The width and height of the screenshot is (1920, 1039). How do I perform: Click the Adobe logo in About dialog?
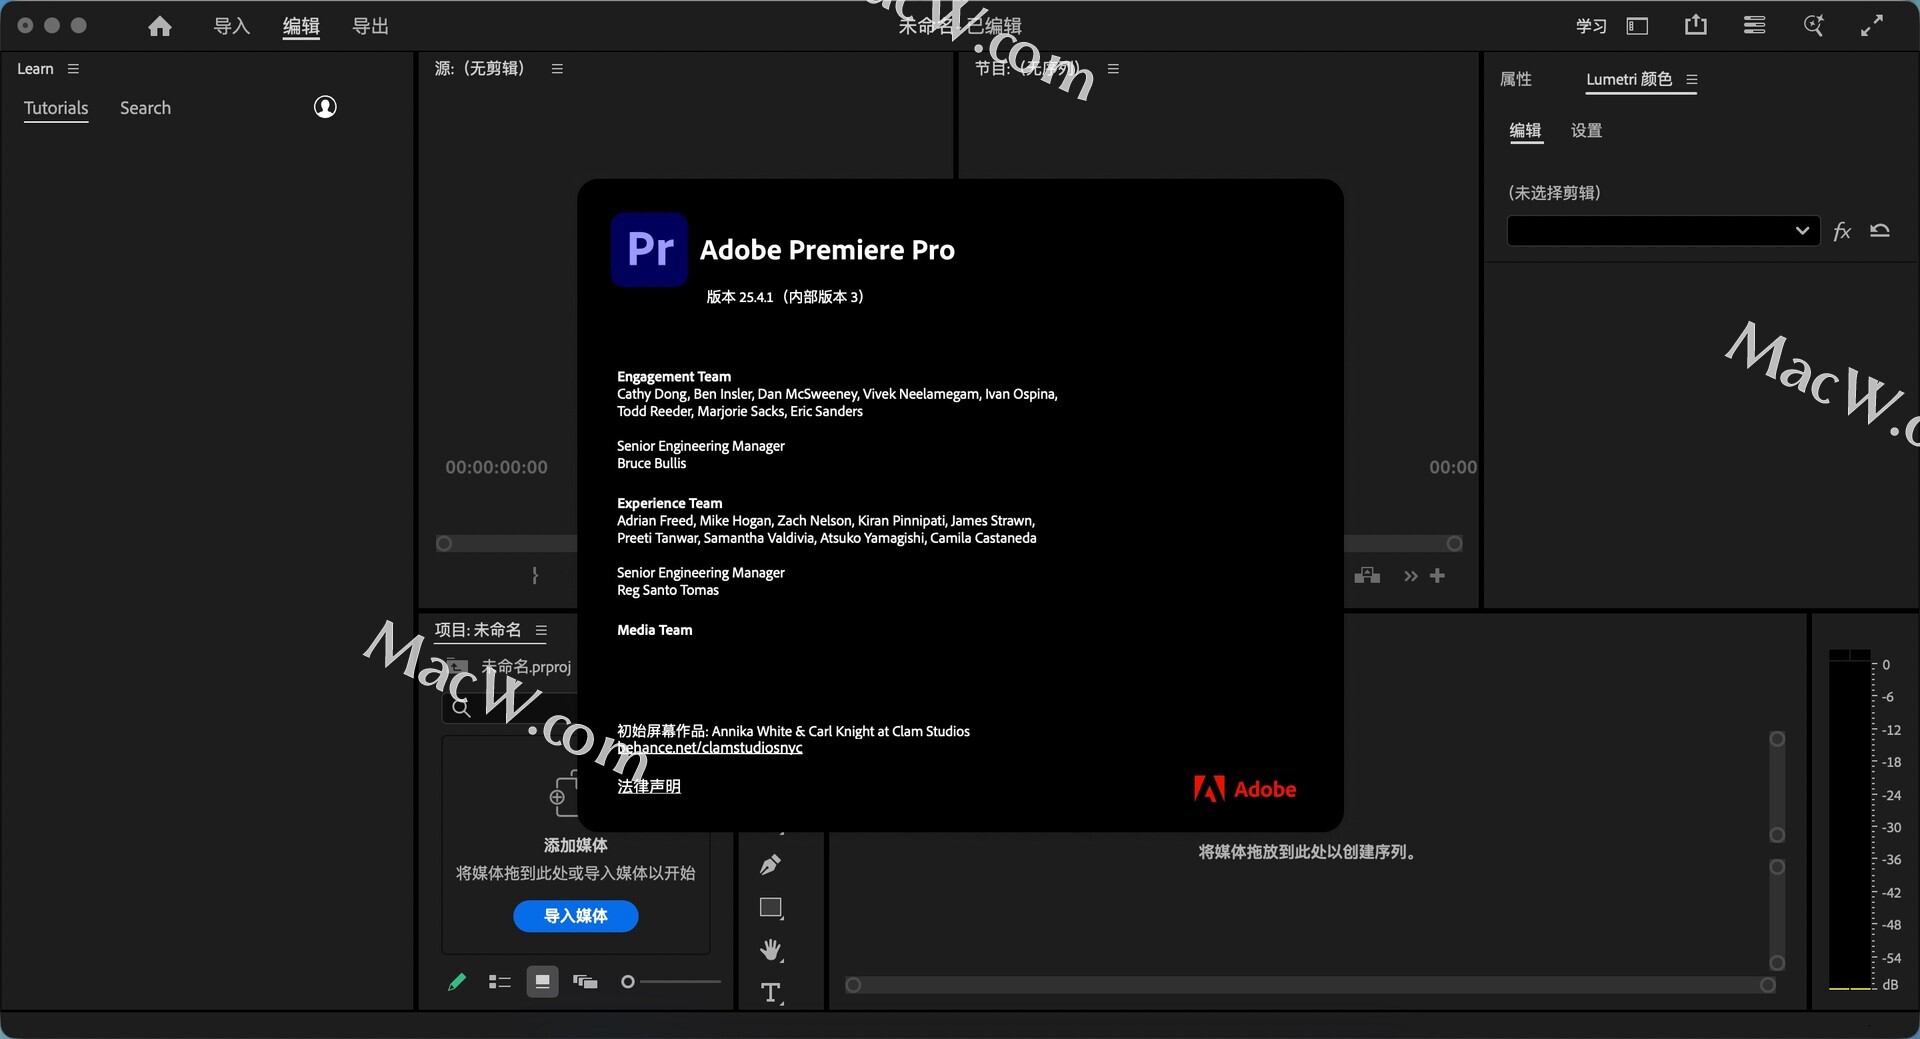(1245, 789)
